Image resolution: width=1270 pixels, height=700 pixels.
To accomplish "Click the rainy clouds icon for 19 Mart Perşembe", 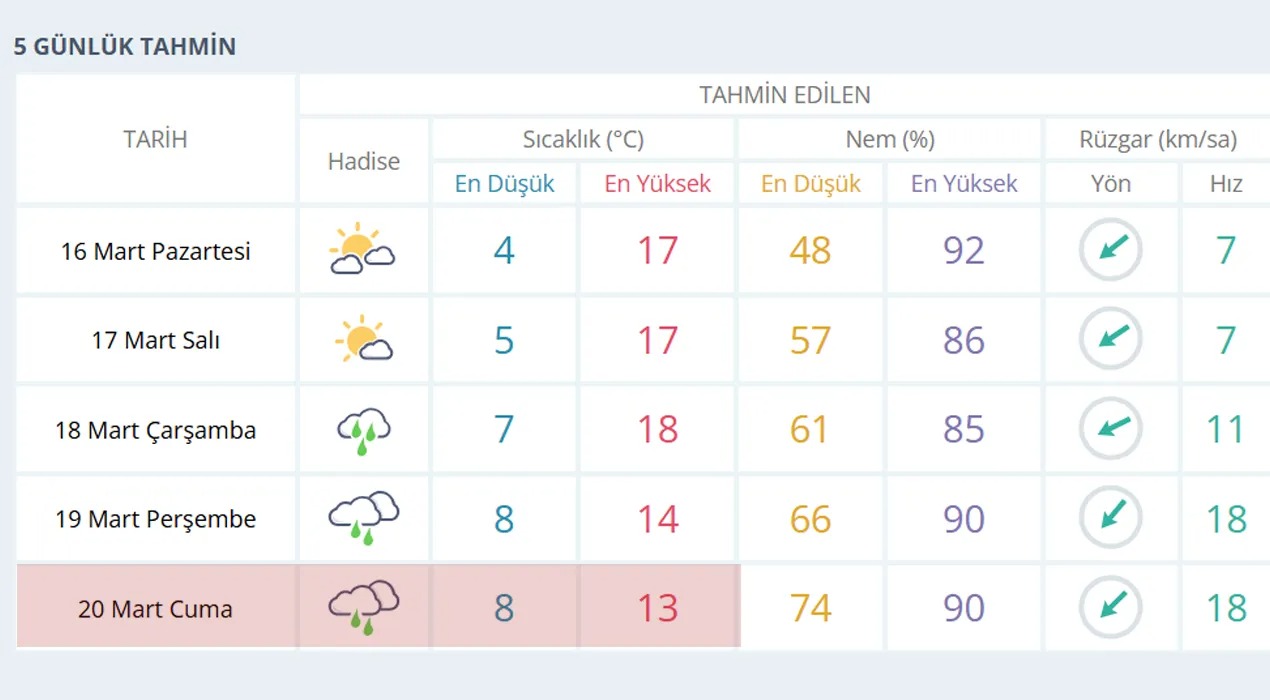I will pos(363,518).
